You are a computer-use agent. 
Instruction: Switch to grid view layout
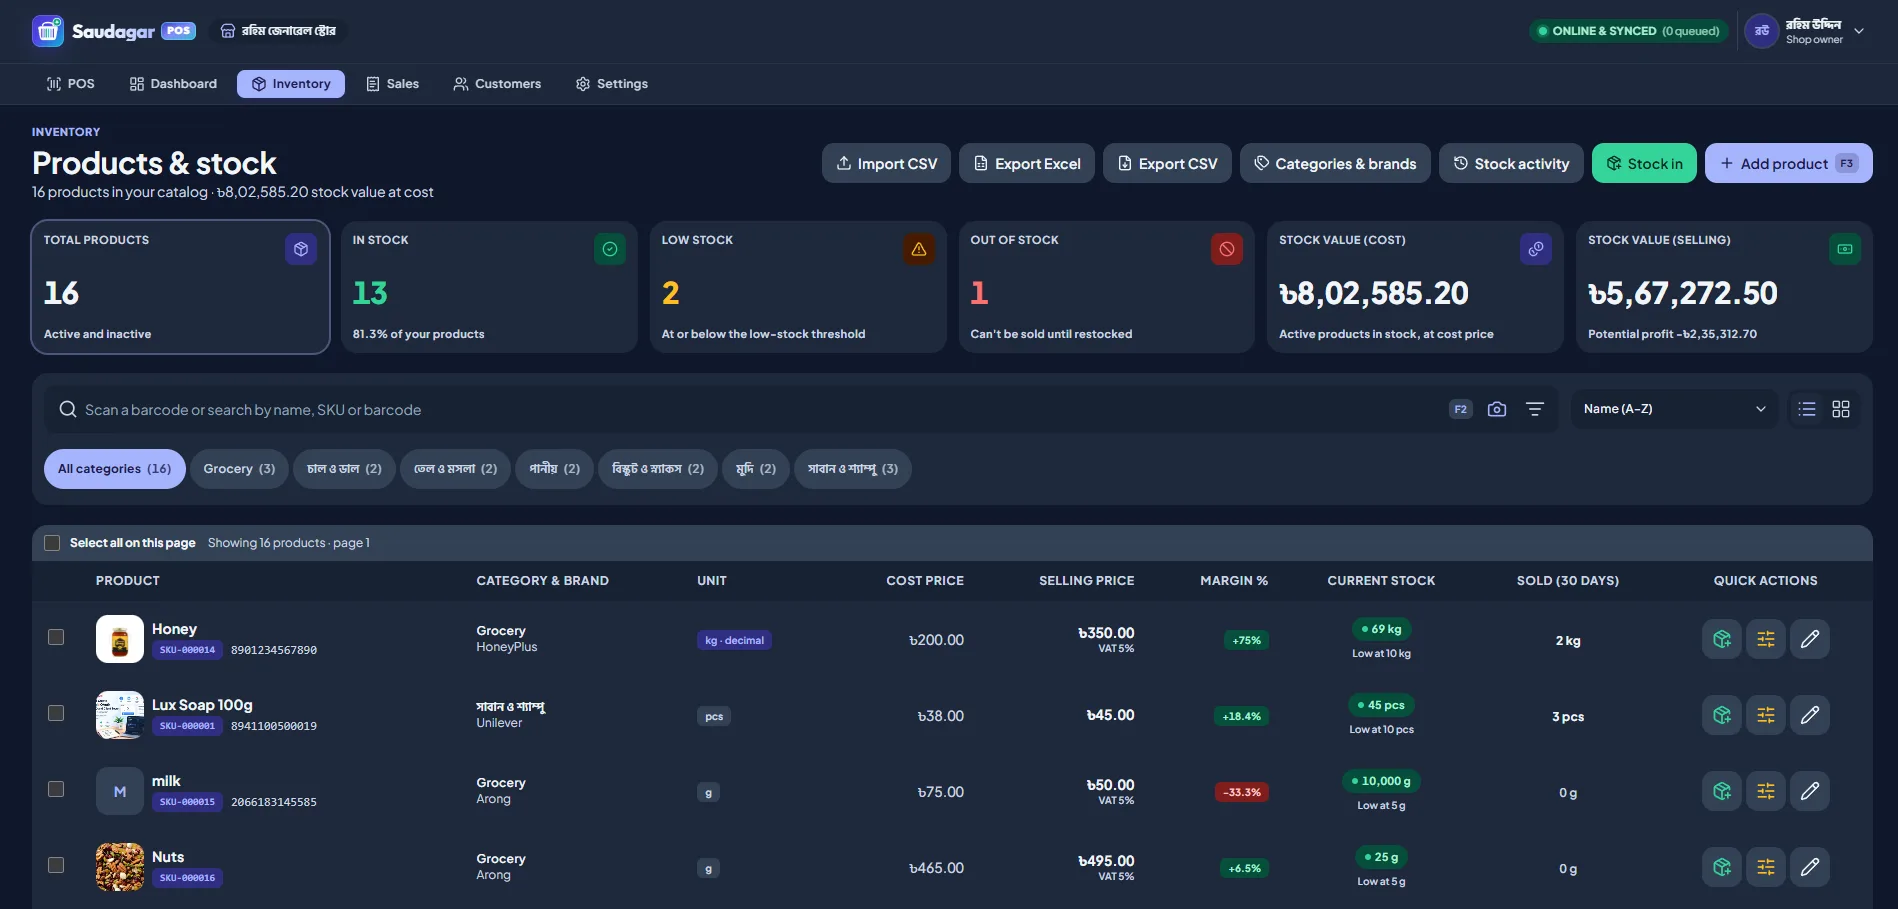pyautogui.click(x=1841, y=409)
